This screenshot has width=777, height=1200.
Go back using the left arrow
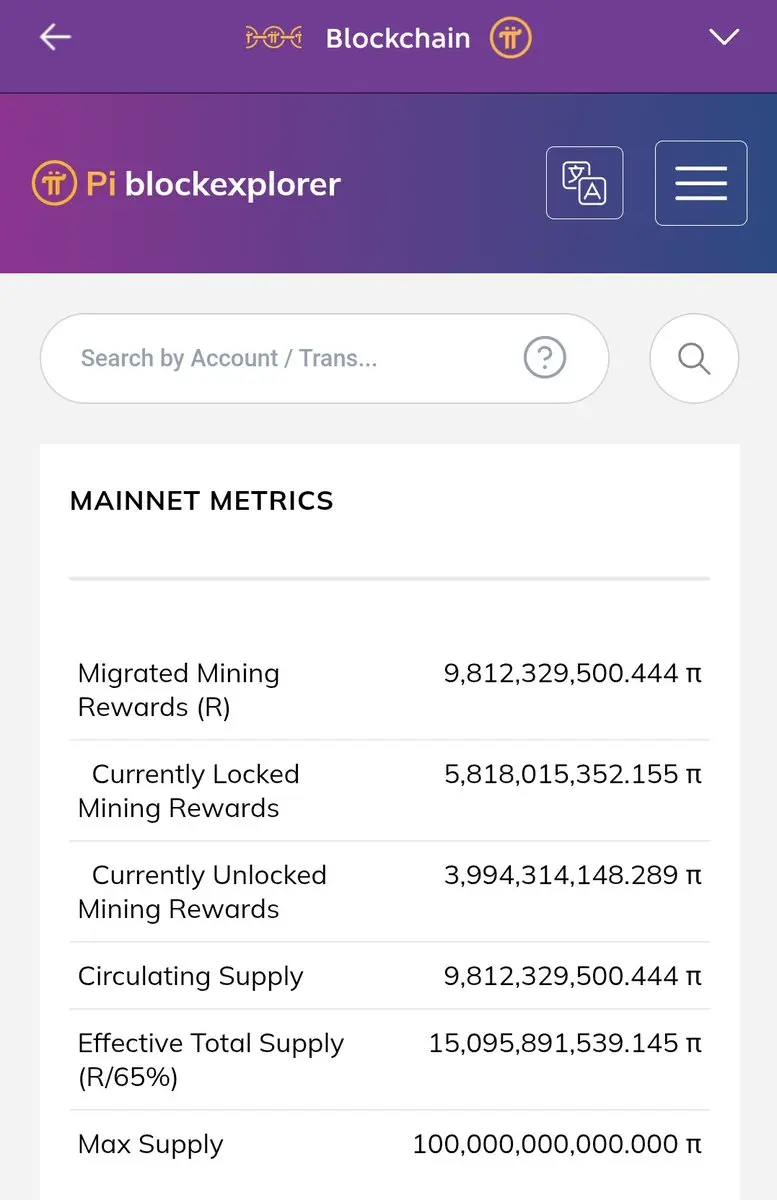click(55, 38)
